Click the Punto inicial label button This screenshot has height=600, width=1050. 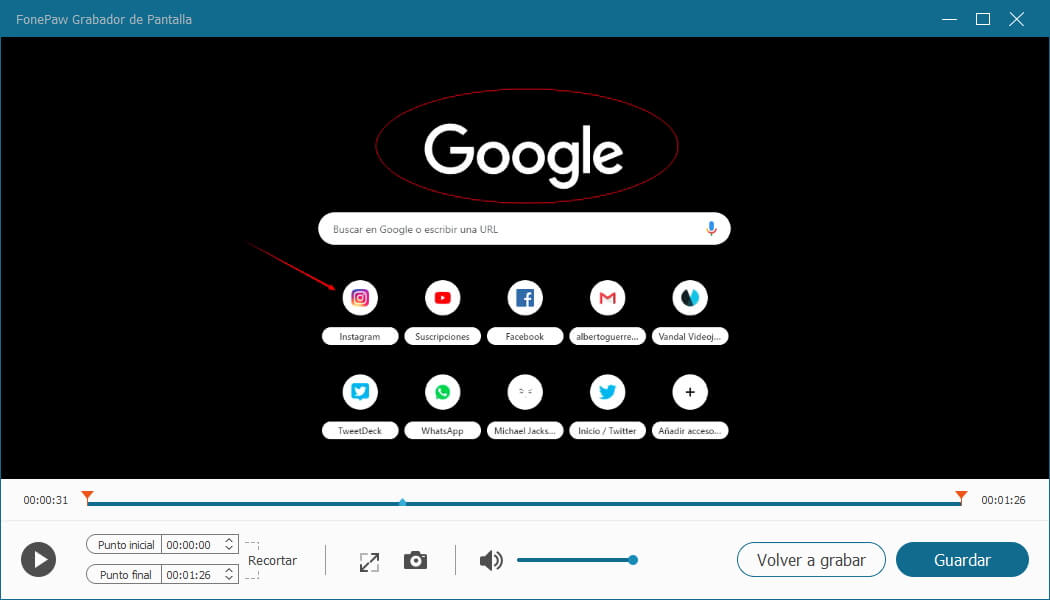pyautogui.click(x=125, y=544)
